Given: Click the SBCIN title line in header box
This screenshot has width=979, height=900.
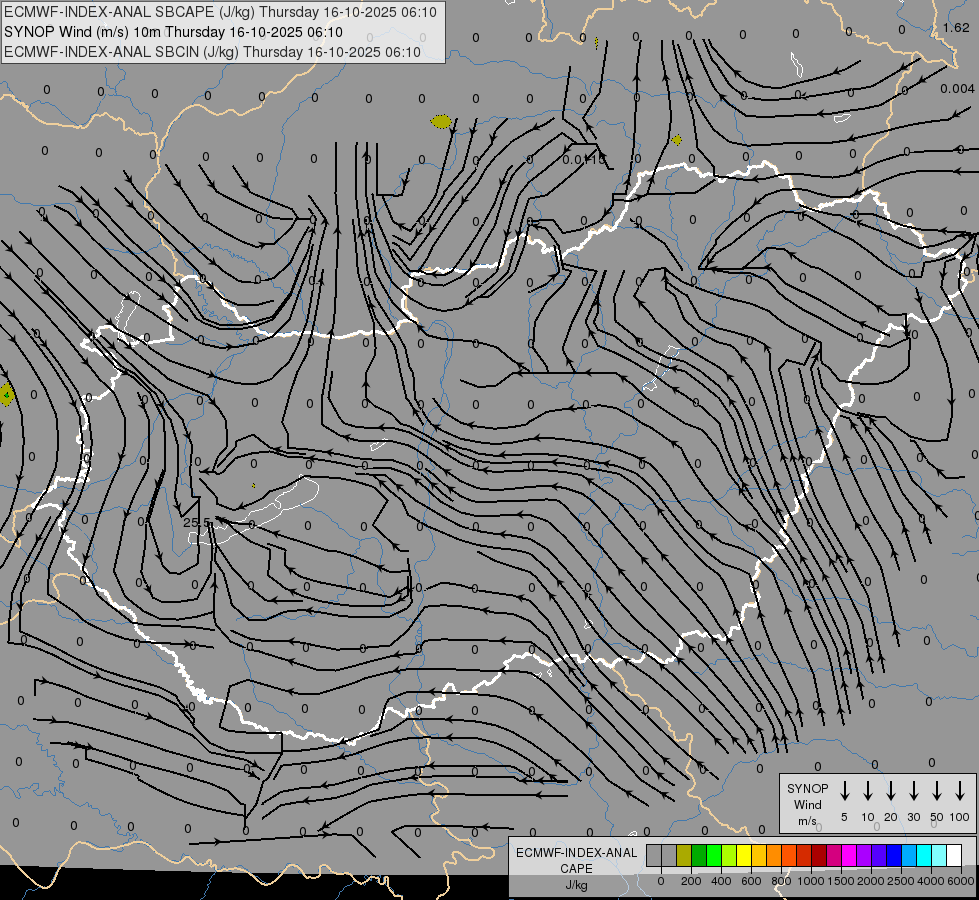Looking at the screenshot, I should (213, 52).
